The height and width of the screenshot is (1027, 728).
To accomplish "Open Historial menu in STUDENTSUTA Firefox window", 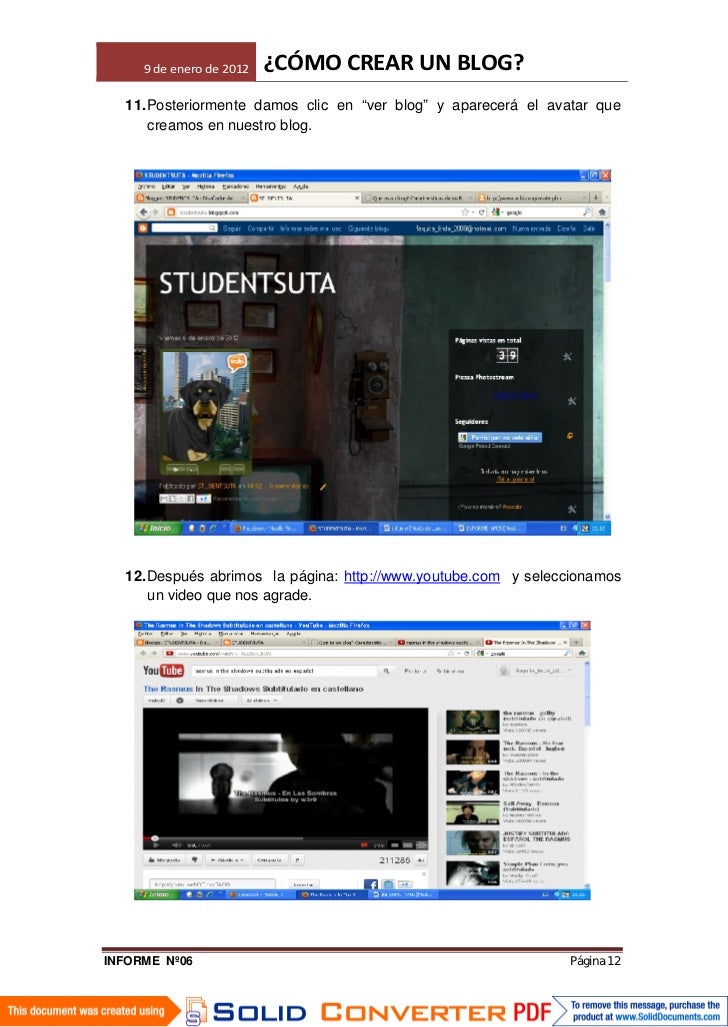I will tap(206, 187).
